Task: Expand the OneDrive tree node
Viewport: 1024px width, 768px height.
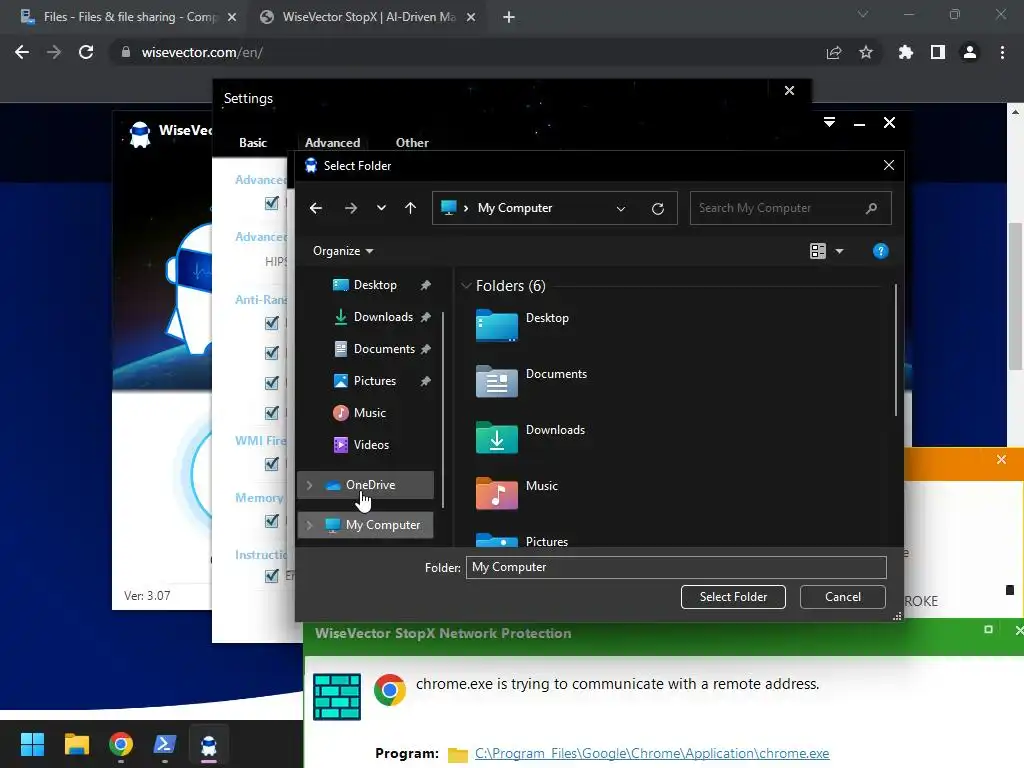Action: [310, 485]
